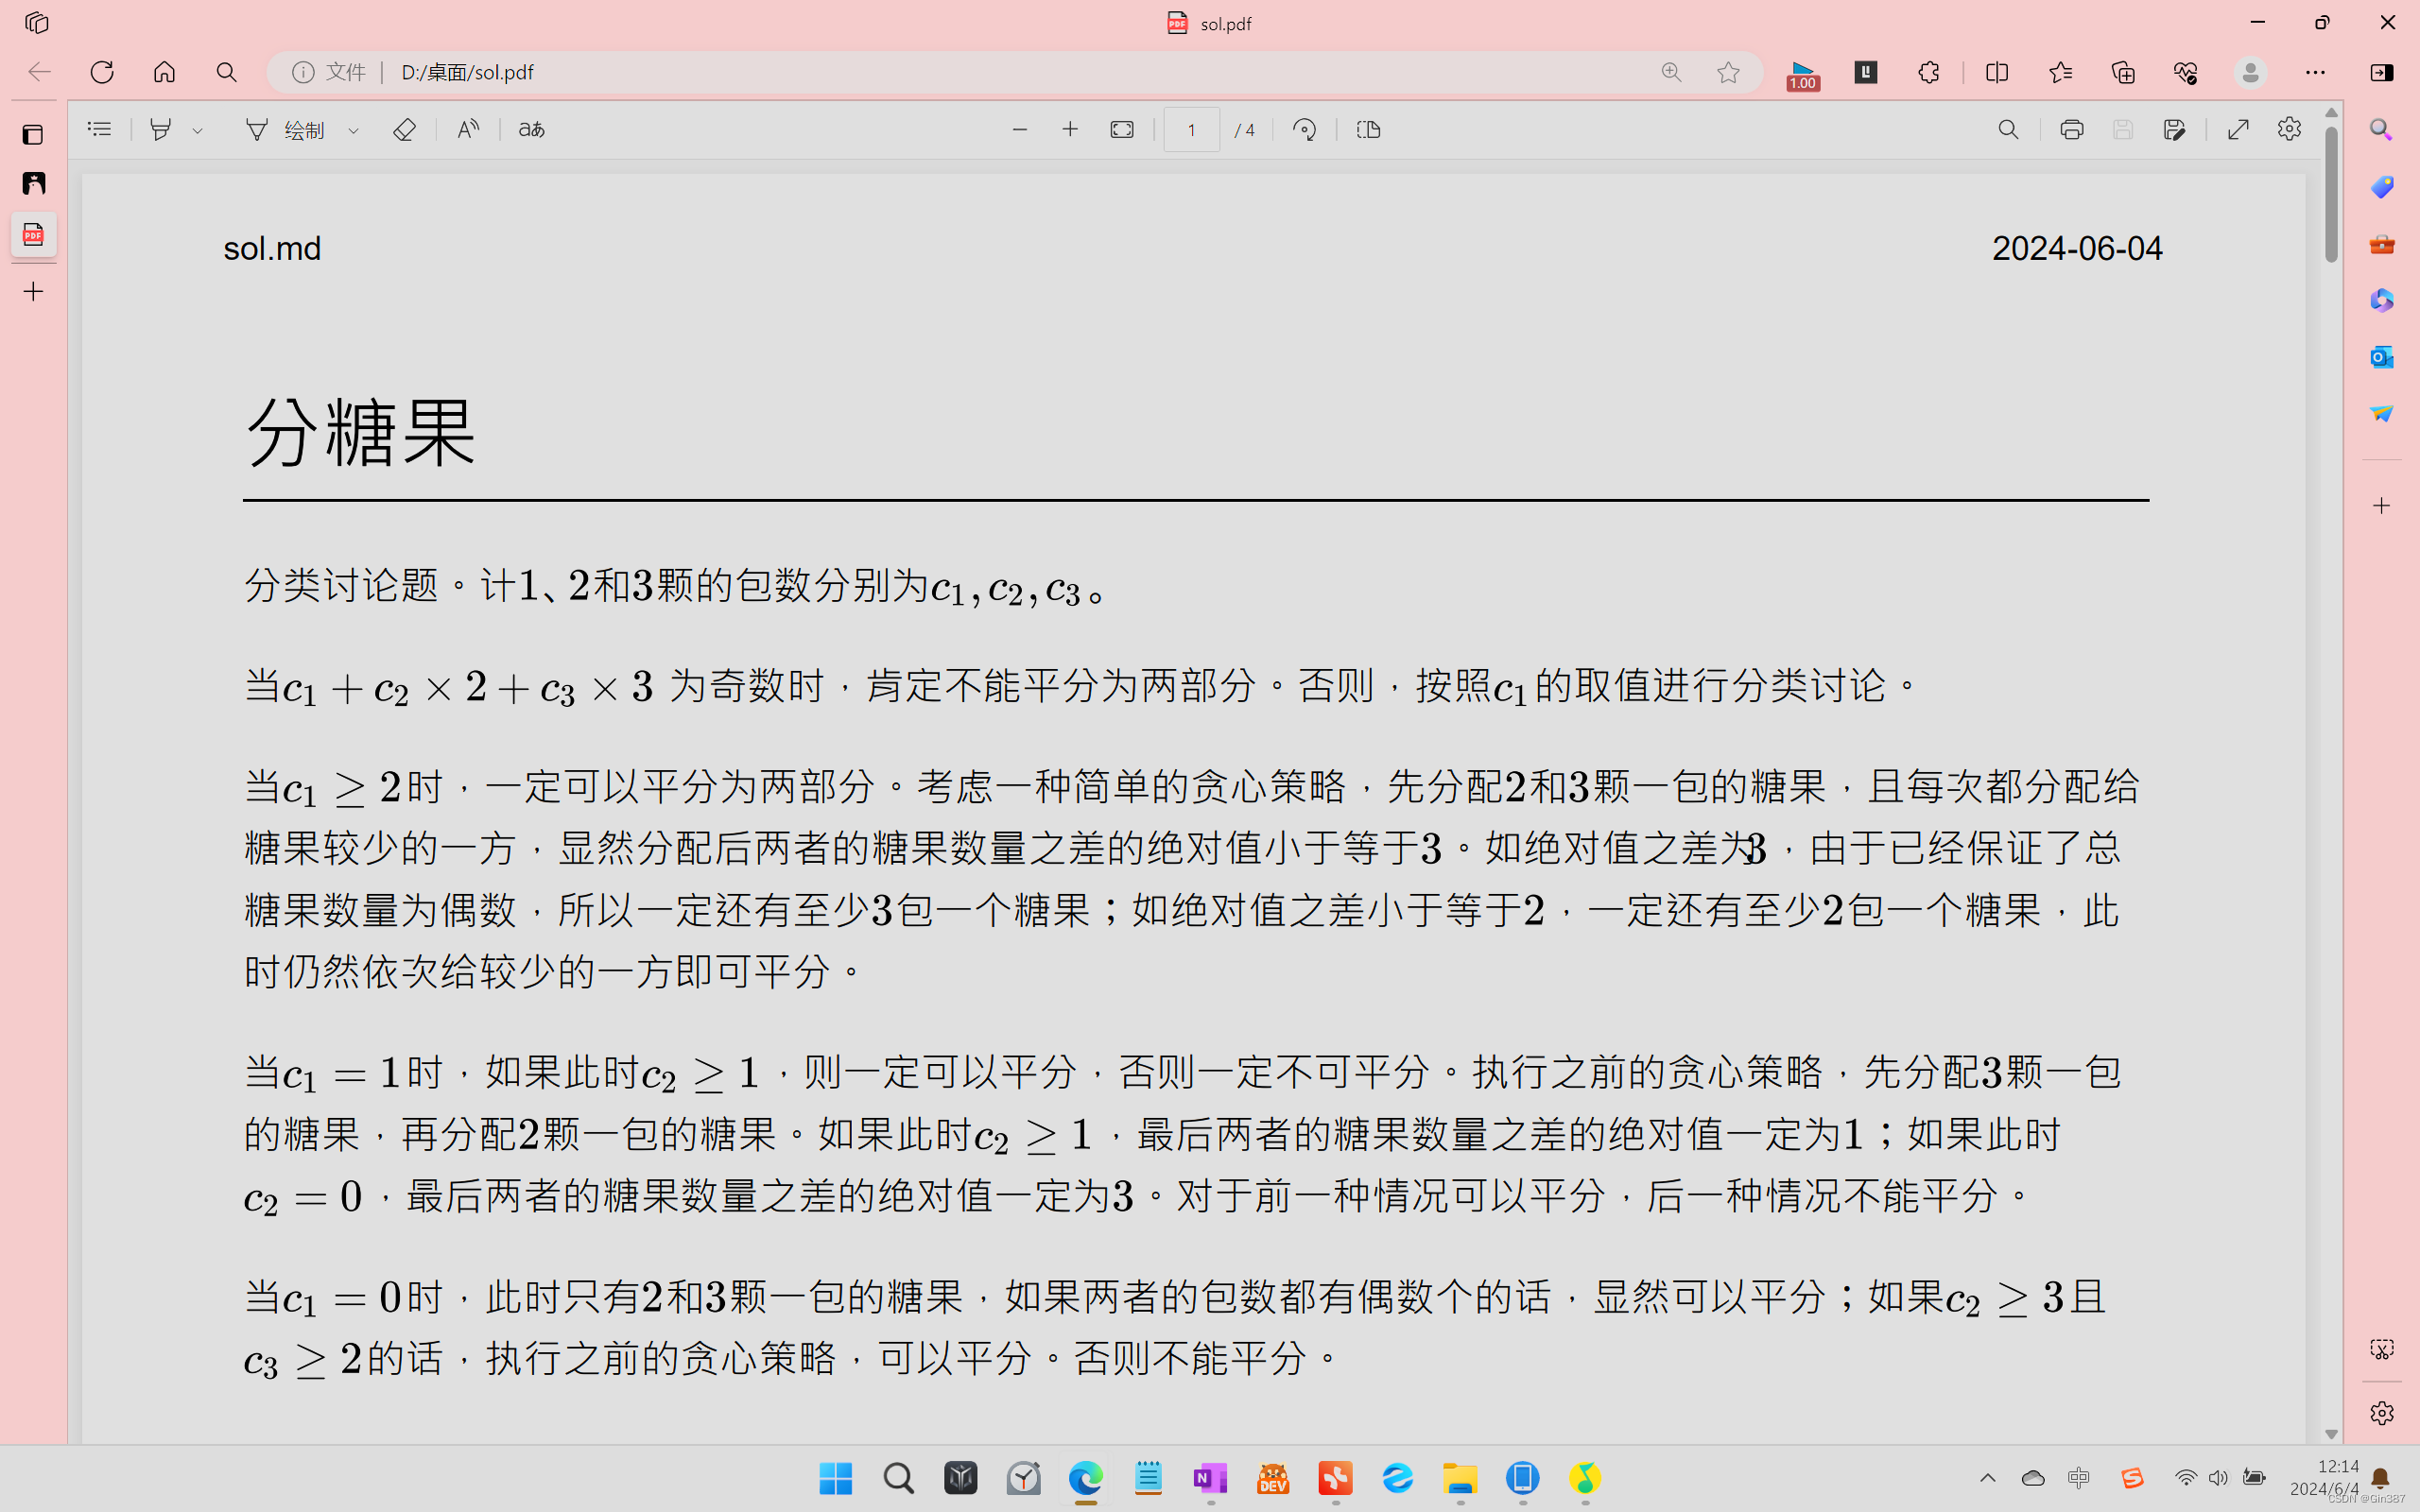Fit the page to window width
2420x1512 pixels.
[1121, 129]
